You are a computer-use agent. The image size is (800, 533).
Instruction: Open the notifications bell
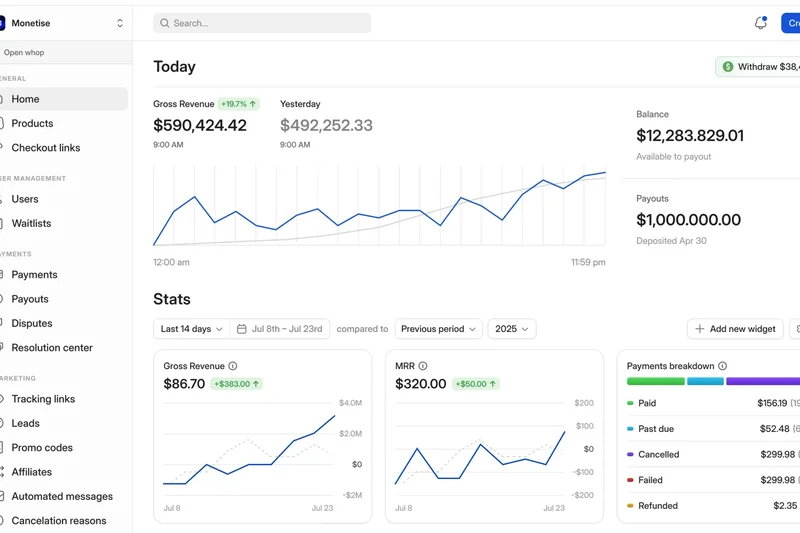760,23
